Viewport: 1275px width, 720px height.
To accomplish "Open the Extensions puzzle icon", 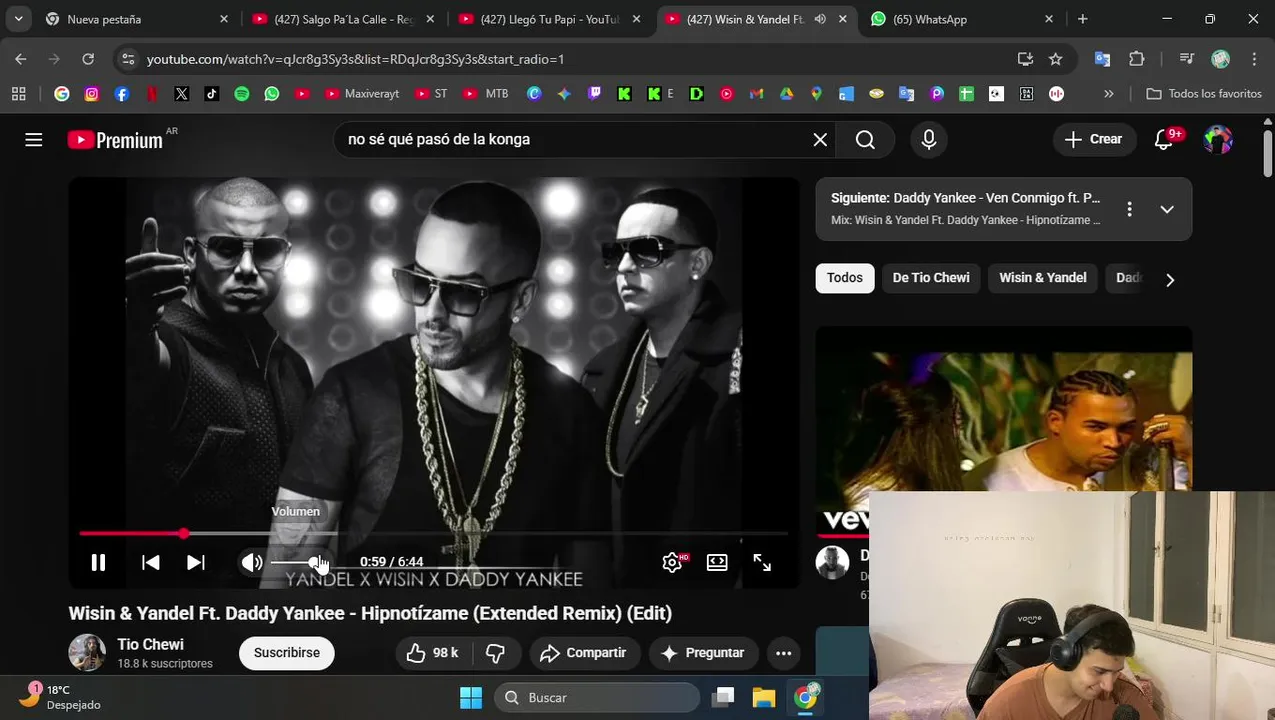I will [x=1137, y=59].
